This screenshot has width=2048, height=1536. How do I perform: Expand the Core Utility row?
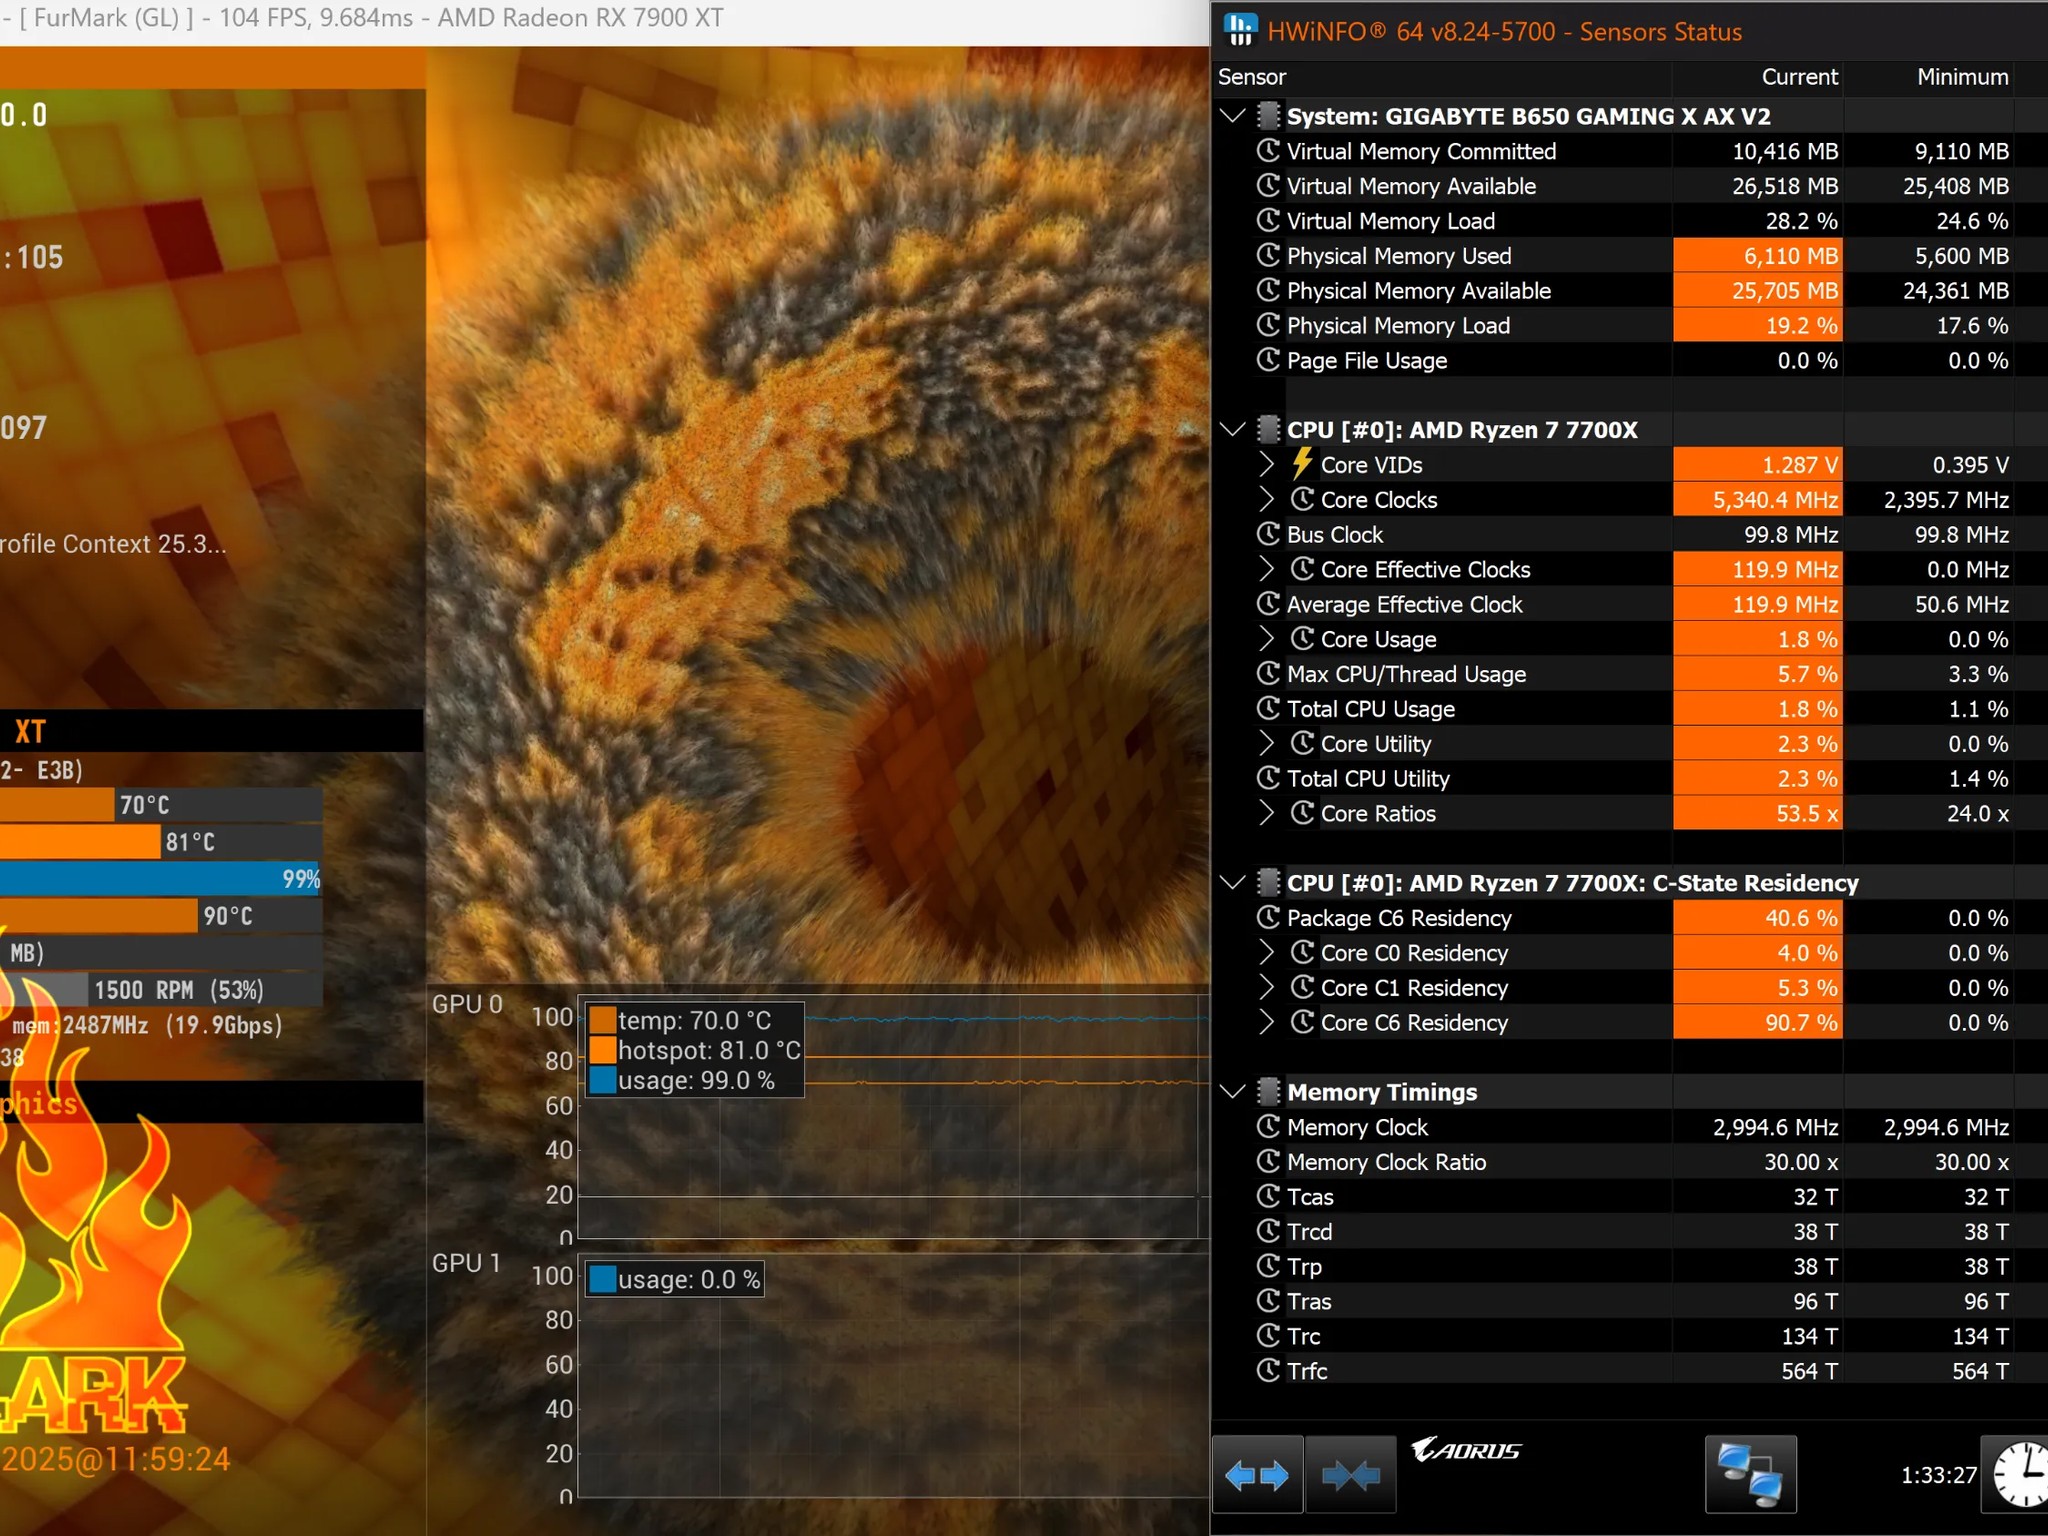point(1267,743)
